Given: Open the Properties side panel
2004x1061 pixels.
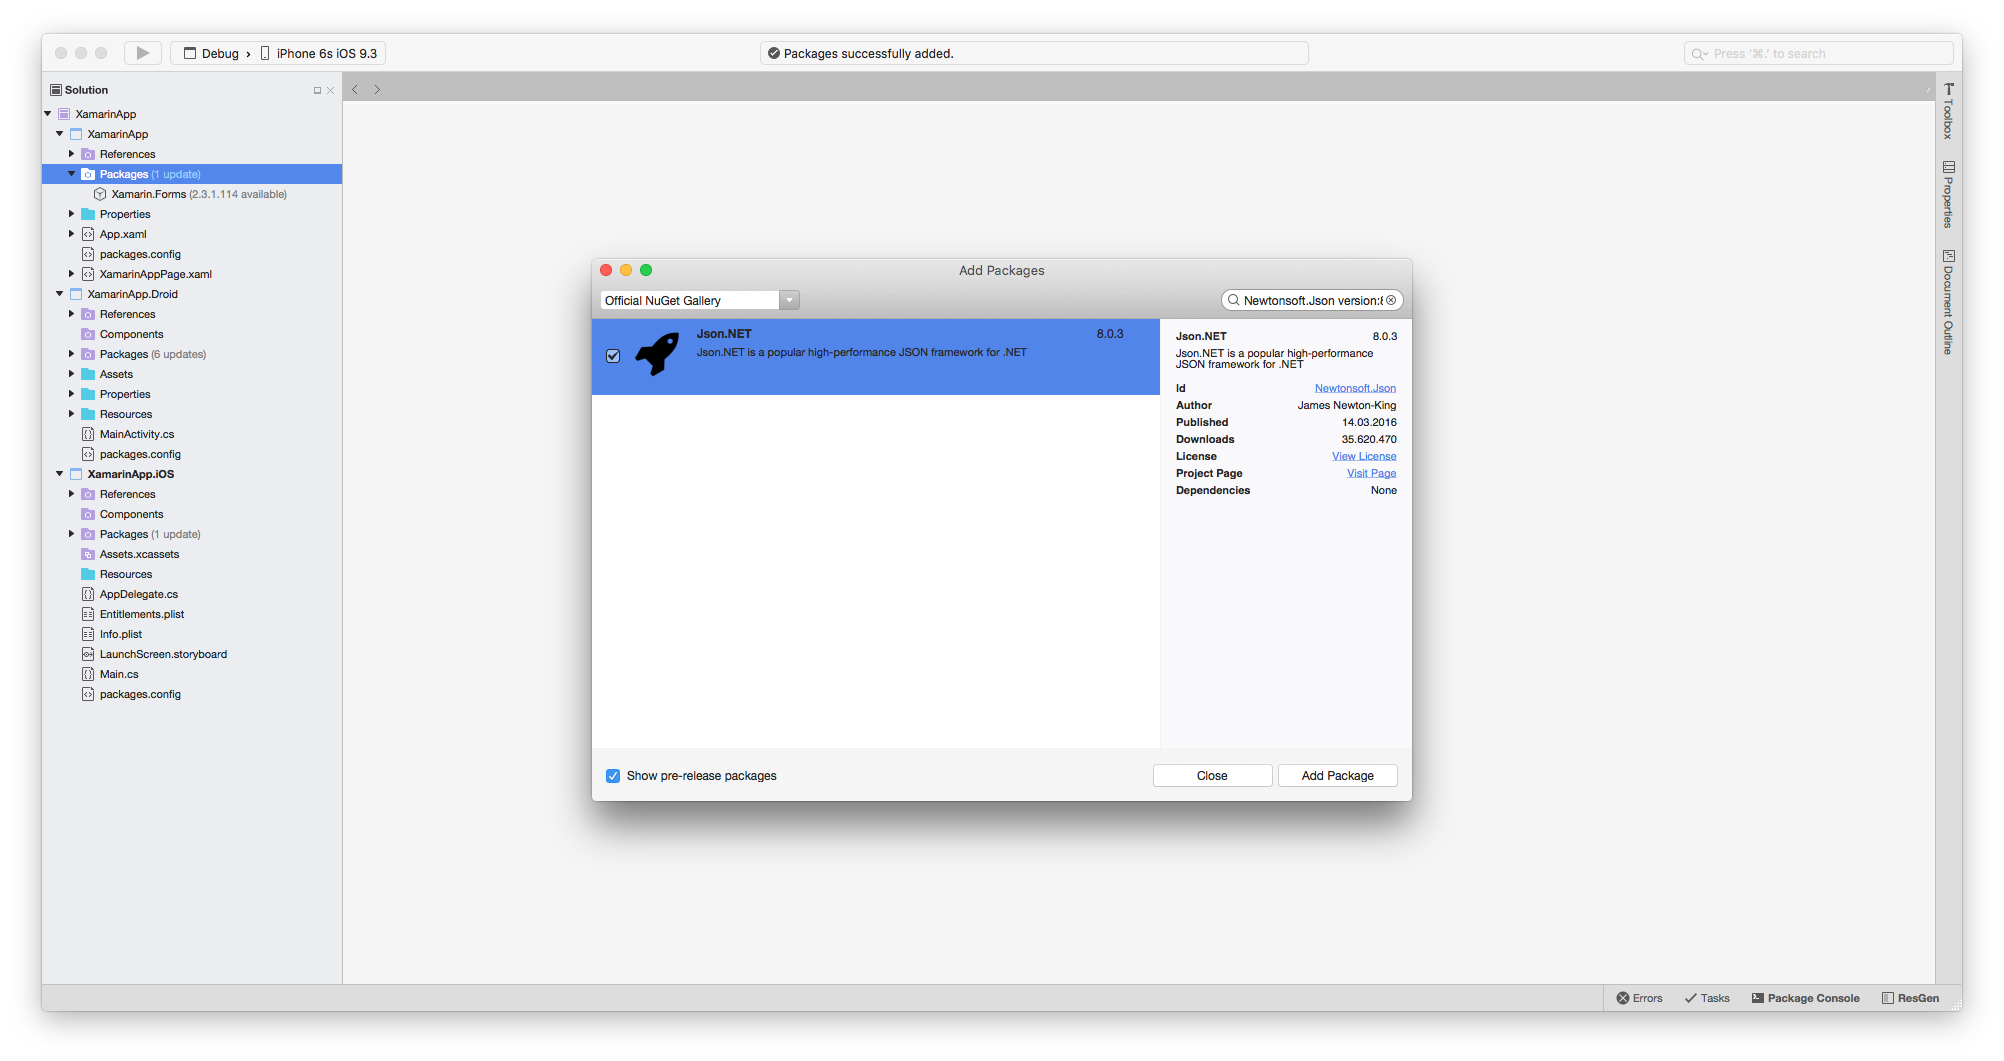Looking at the screenshot, I should coord(1948,195).
